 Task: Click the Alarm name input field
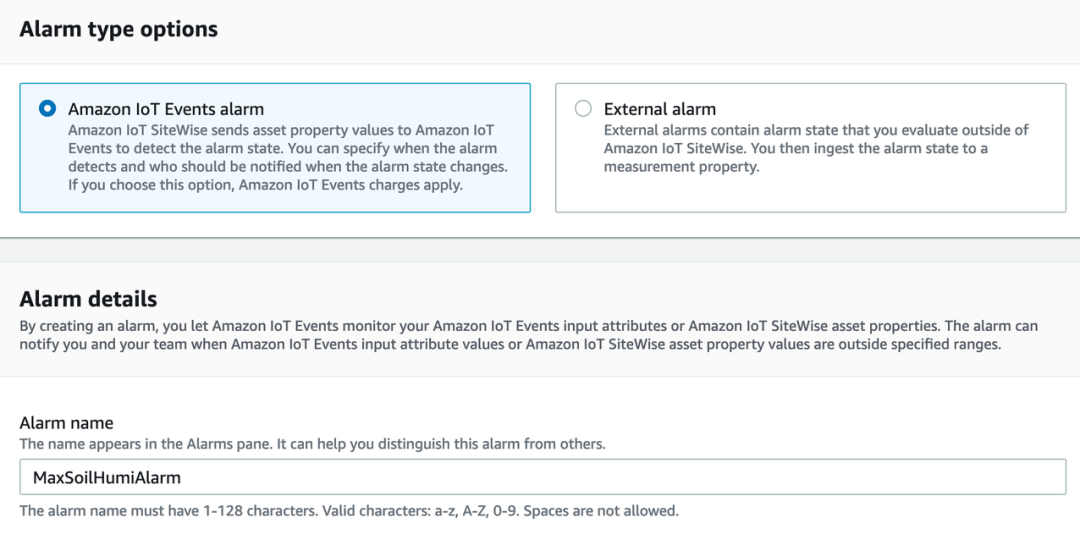pos(542,477)
